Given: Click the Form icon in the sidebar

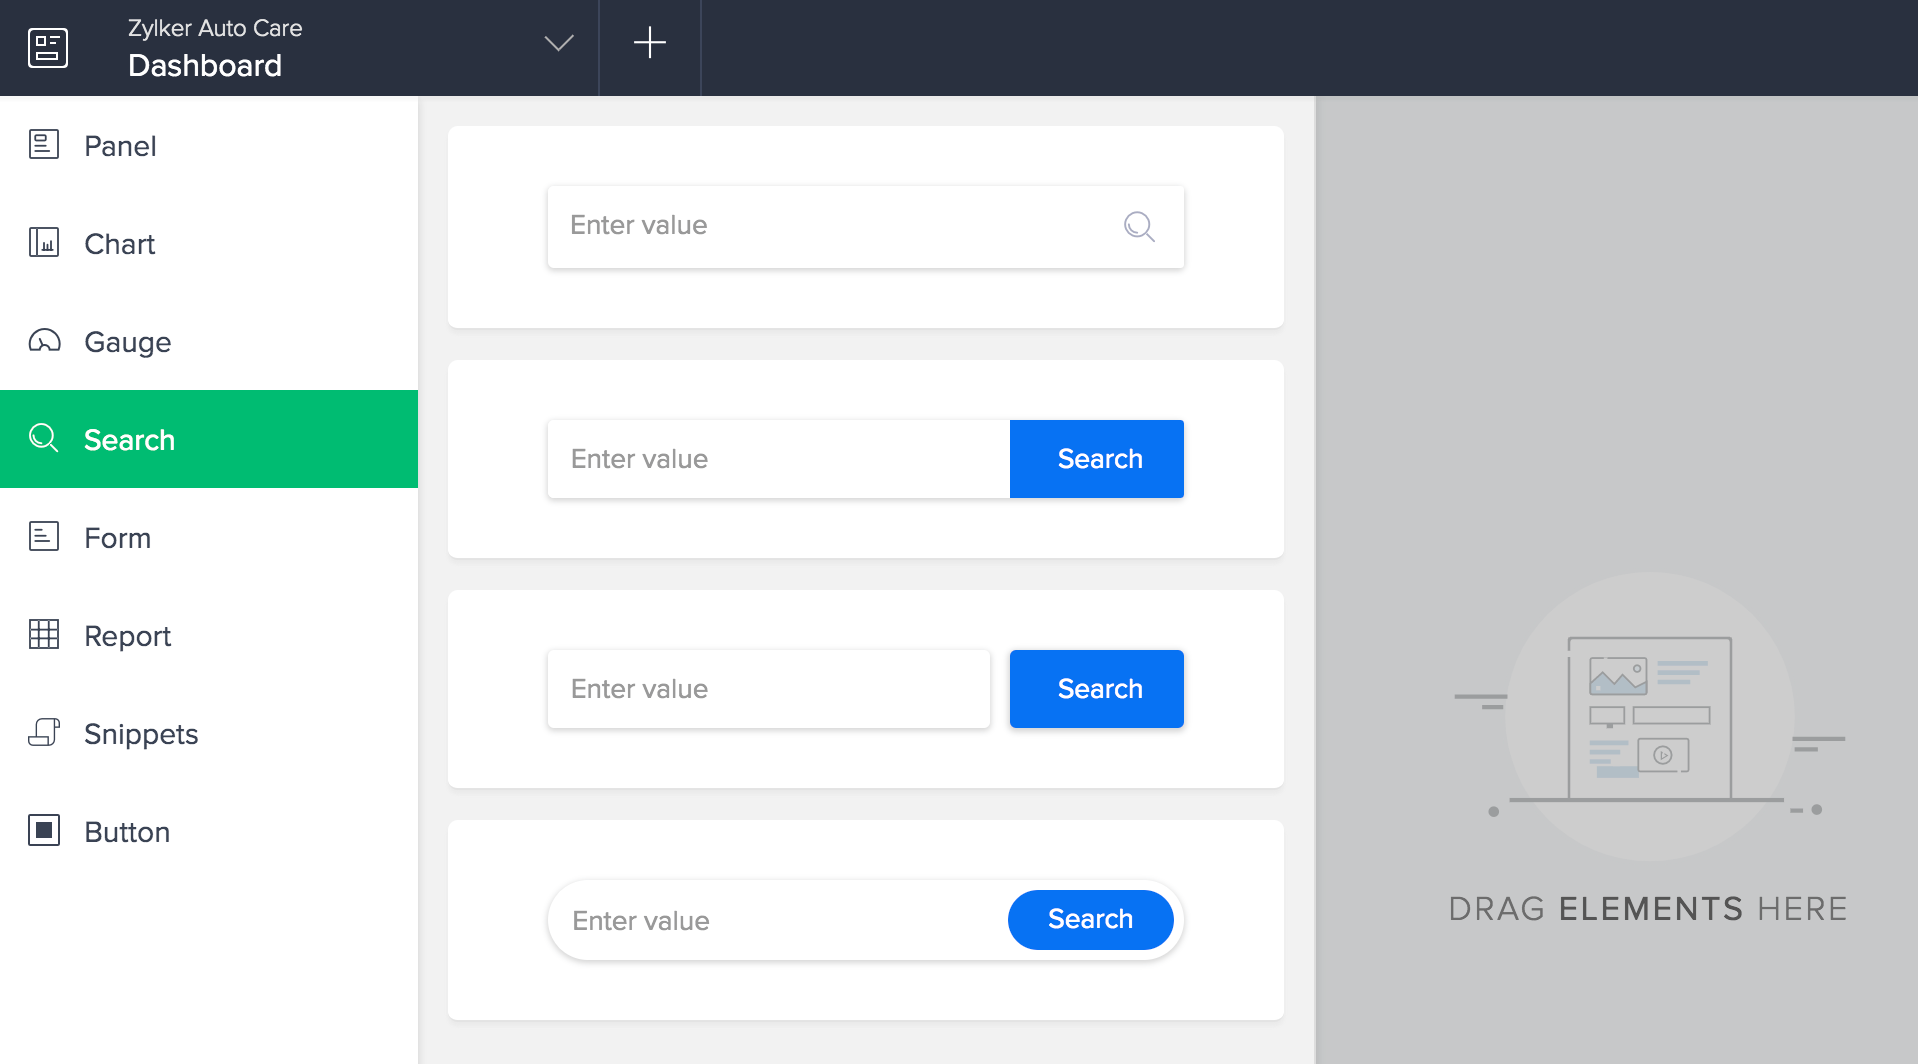Looking at the screenshot, I should [x=44, y=537].
